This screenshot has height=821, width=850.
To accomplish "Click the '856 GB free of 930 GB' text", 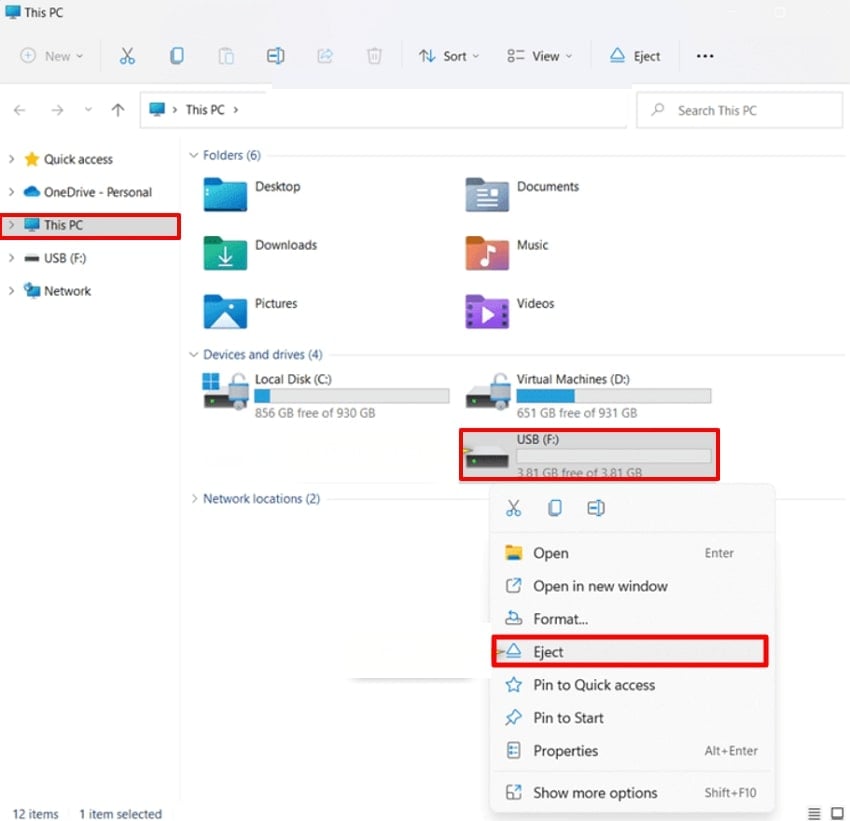I will (315, 413).
